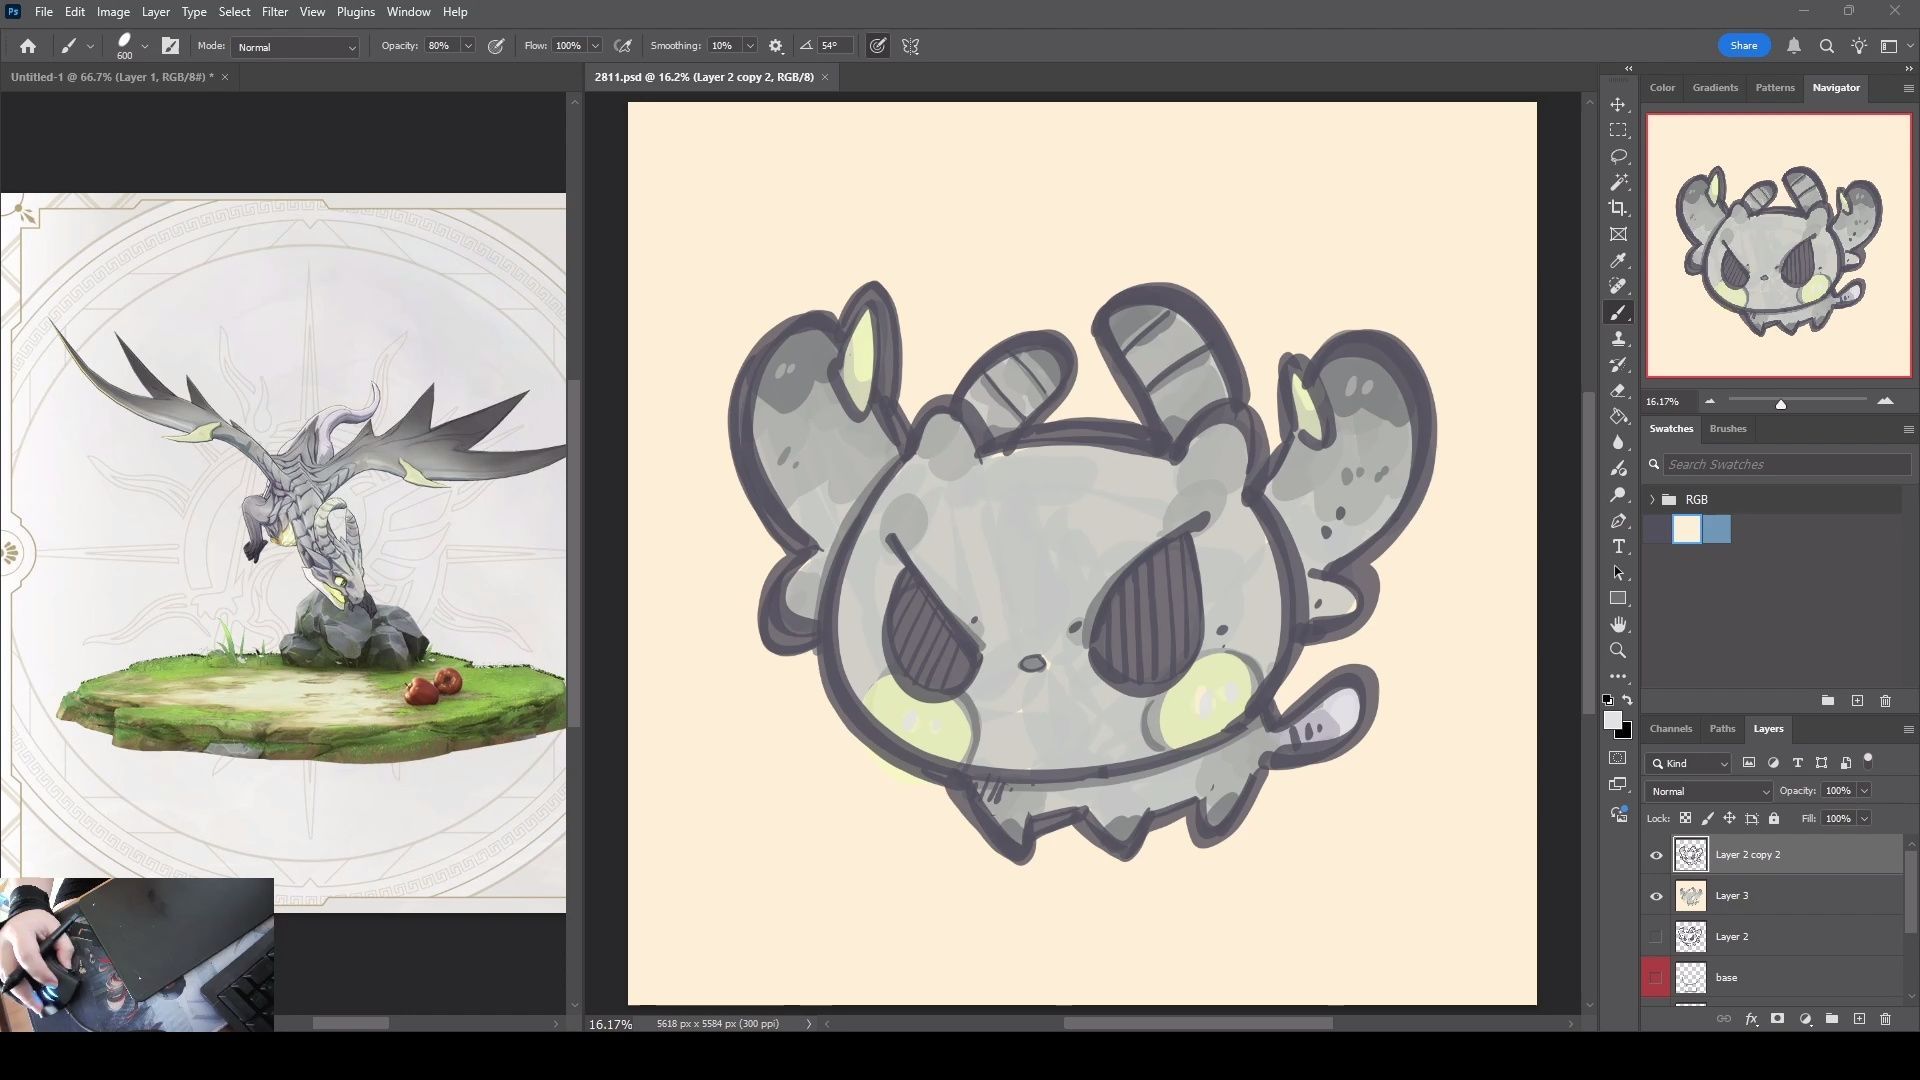The height and width of the screenshot is (1080, 1920).
Task: Click the Share button
Action: tap(1744, 46)
